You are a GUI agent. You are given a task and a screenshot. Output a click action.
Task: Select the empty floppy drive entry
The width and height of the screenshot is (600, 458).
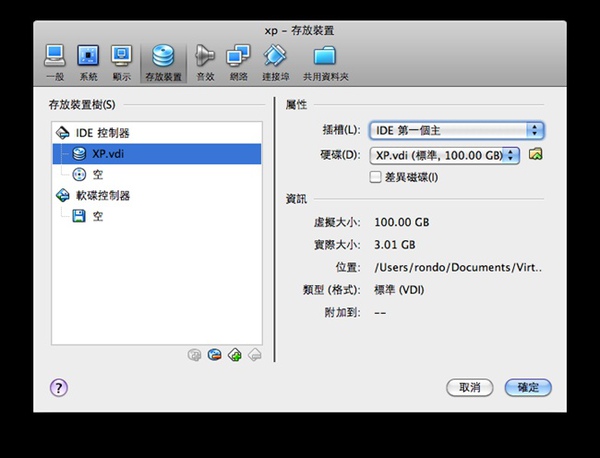coord(157,216)
